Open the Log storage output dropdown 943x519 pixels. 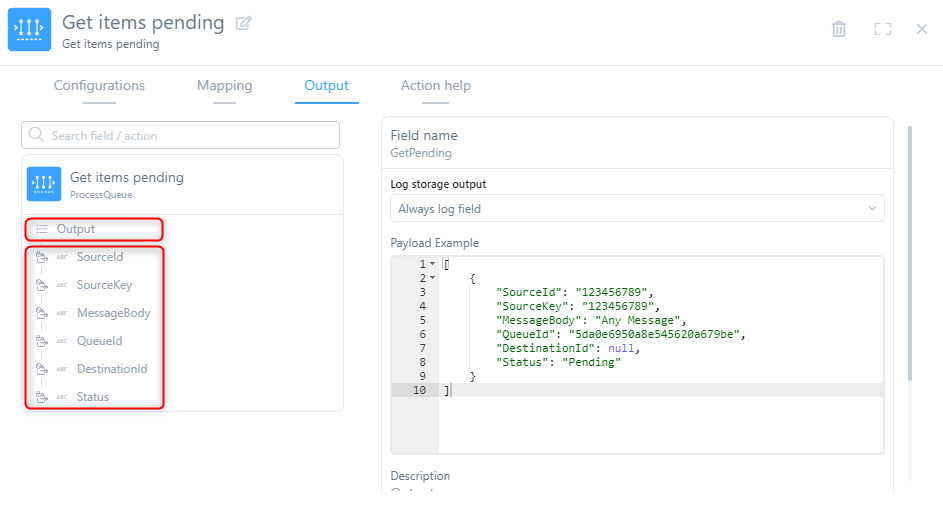(x=637, y=209)
